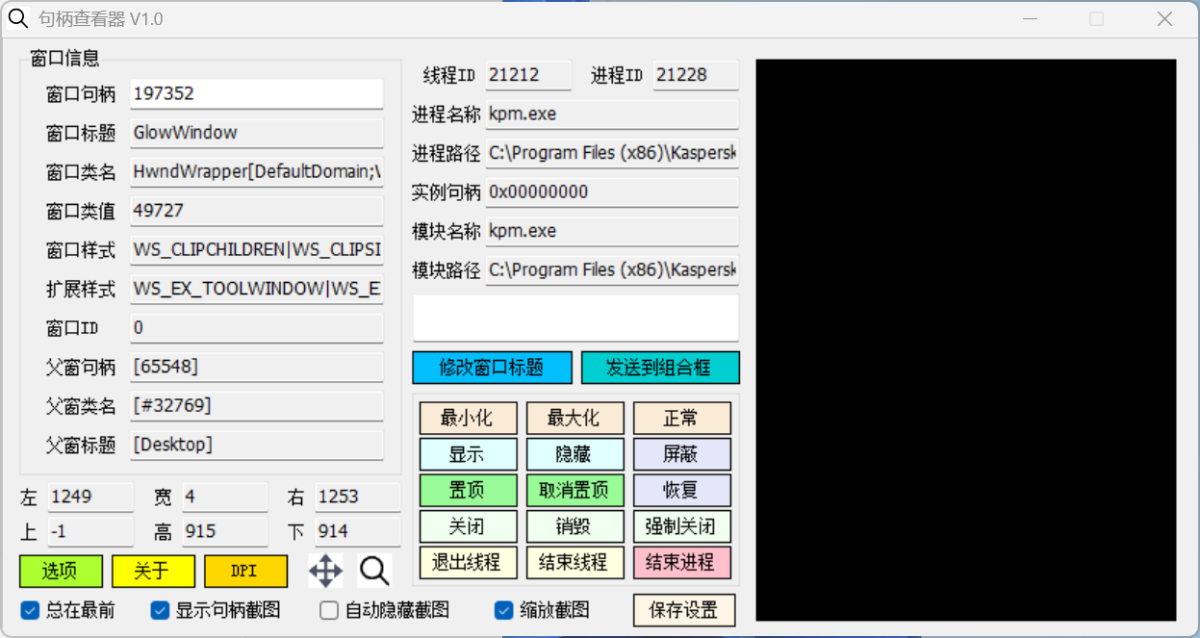Viewport: 1200px width, 638px height.
Task: Click the 恢复 button
Action: click(x=681, y=490)
